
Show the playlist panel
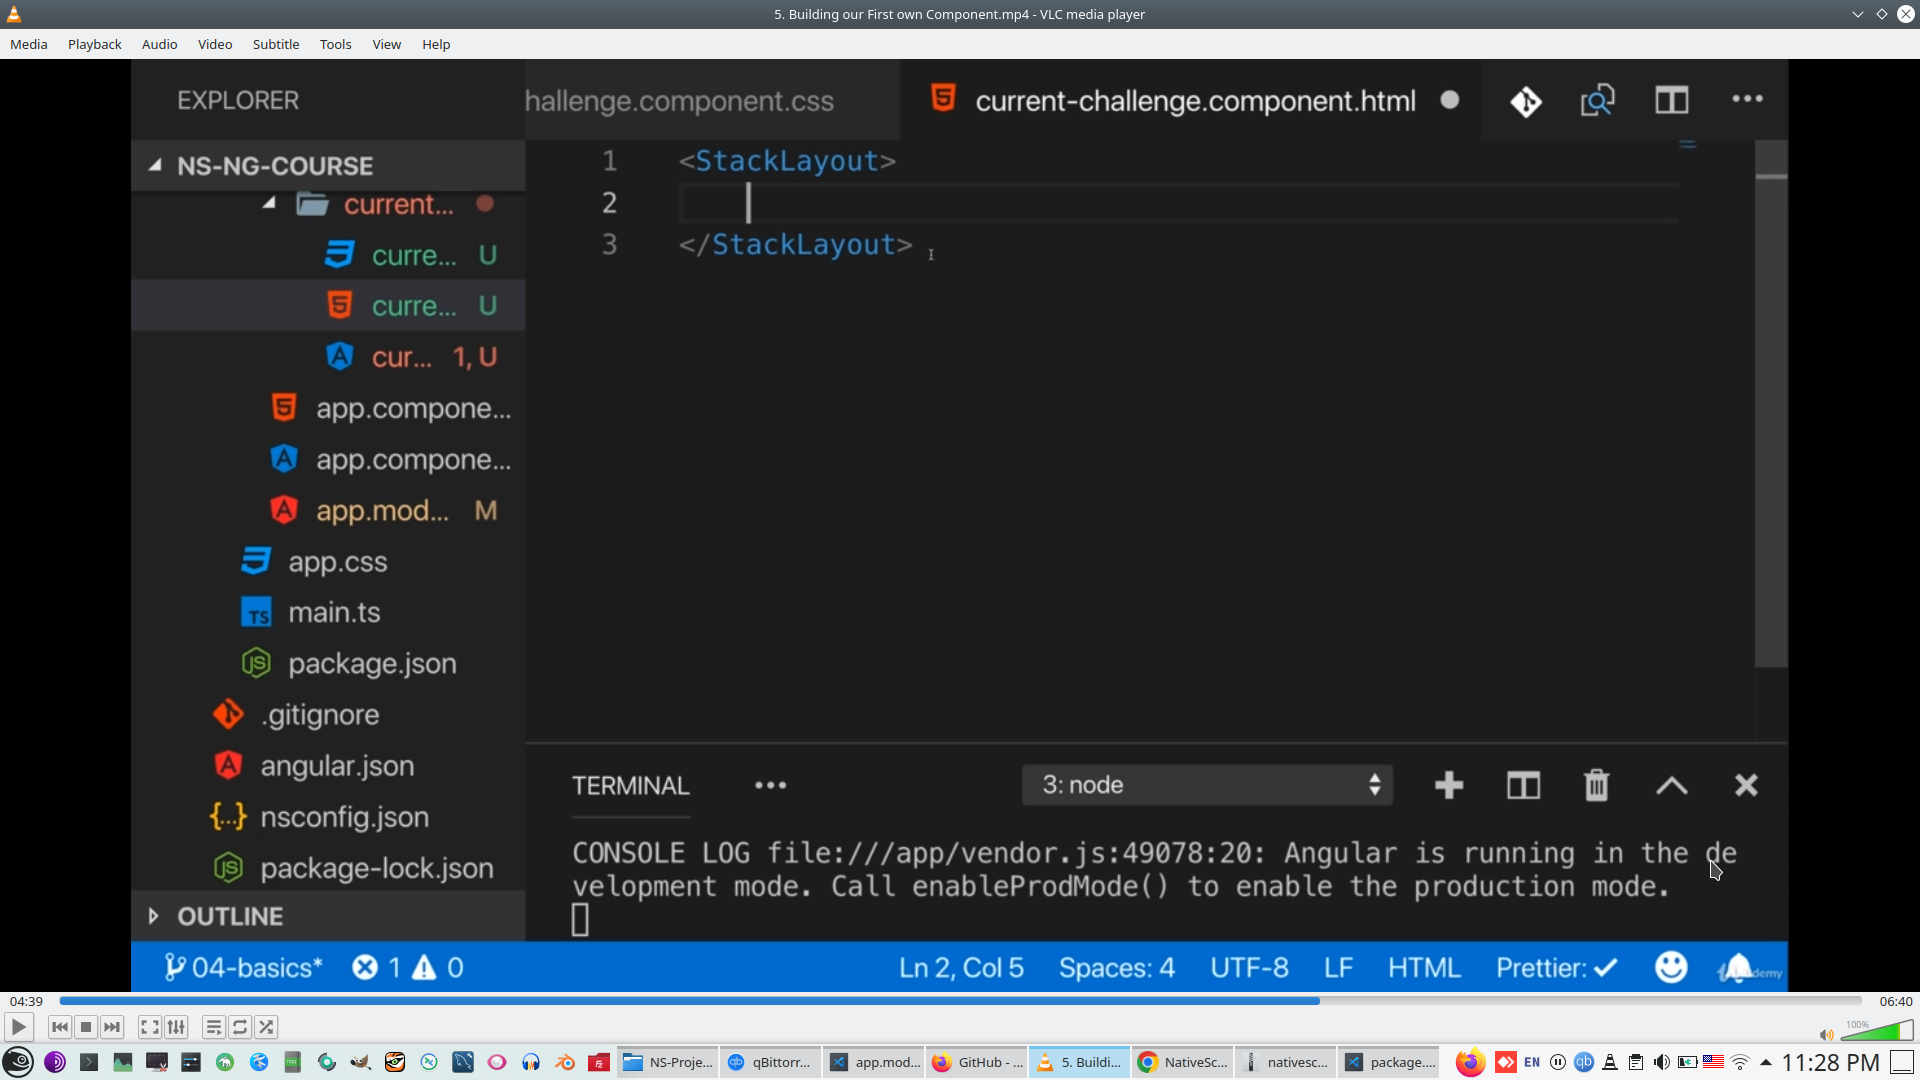[213, 1027]
